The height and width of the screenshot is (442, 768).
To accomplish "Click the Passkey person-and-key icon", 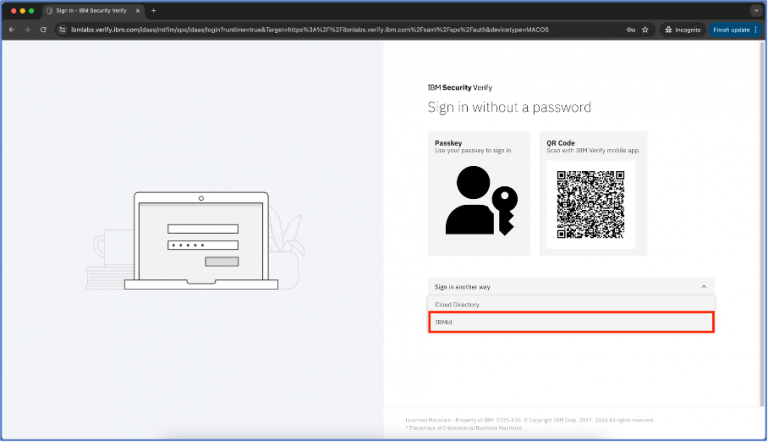I will pyautogui.click(x=478, y=201).
